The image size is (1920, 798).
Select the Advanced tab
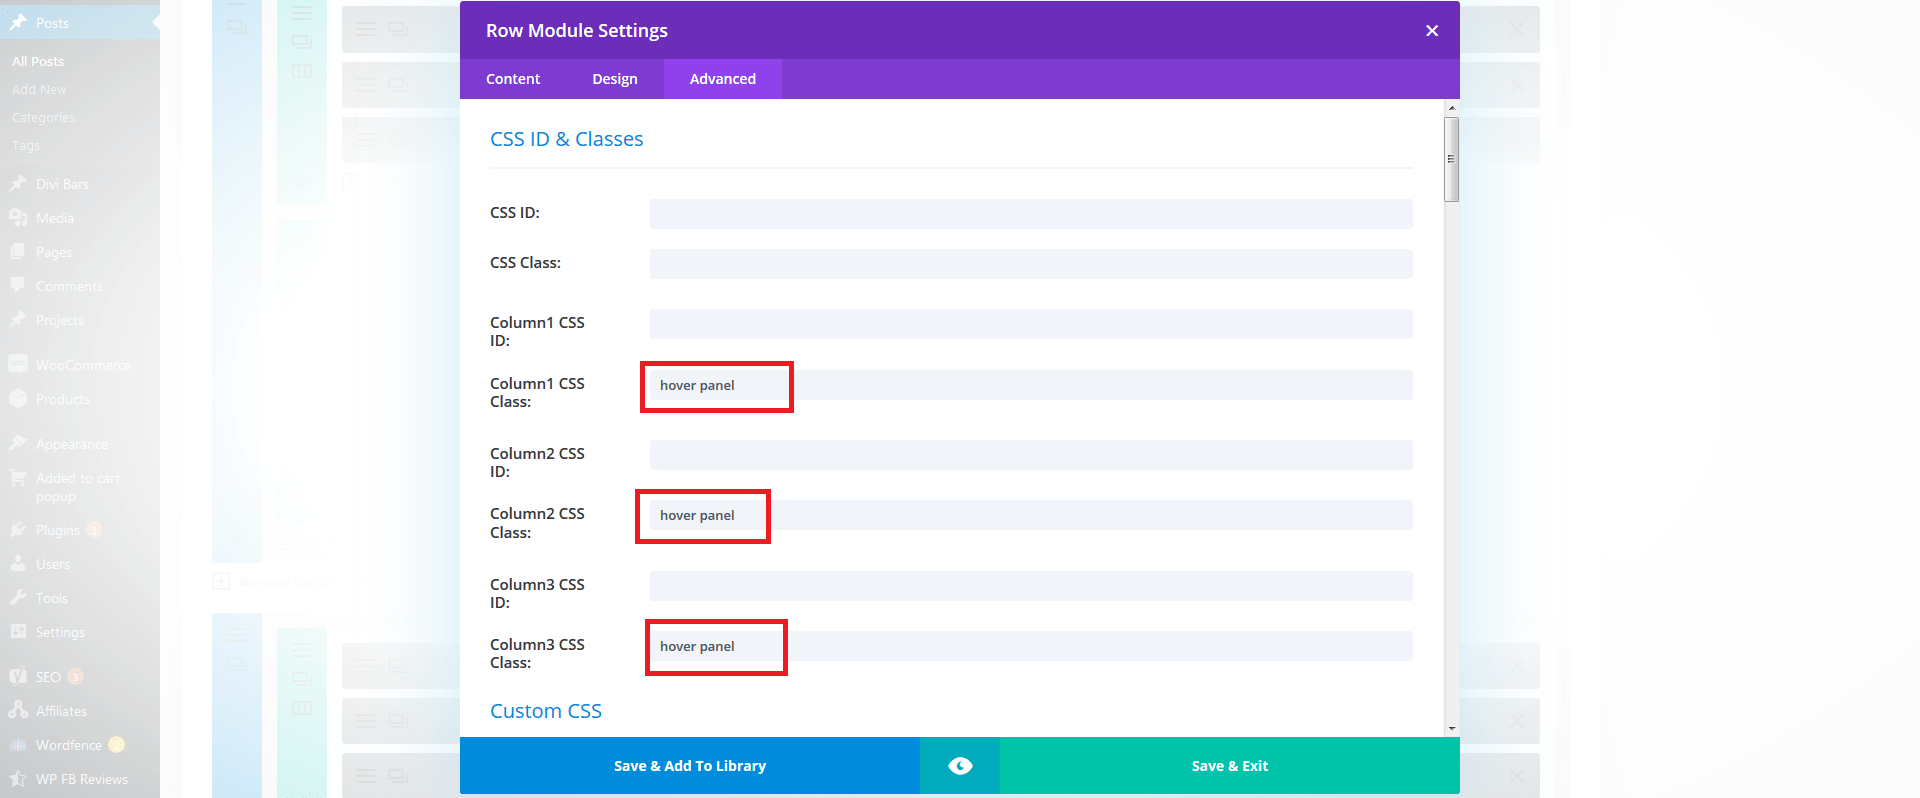[x=722, y=79]
